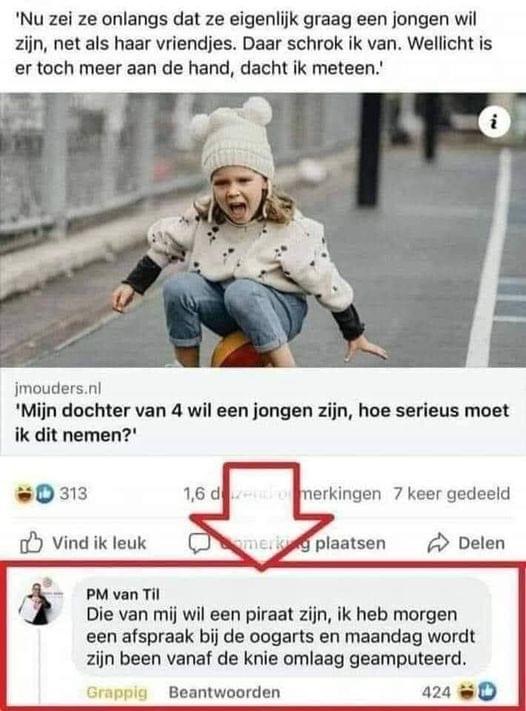Click the blue like reaction icon beside 313
The image size is (526, 711).
[x=44, y=494]
